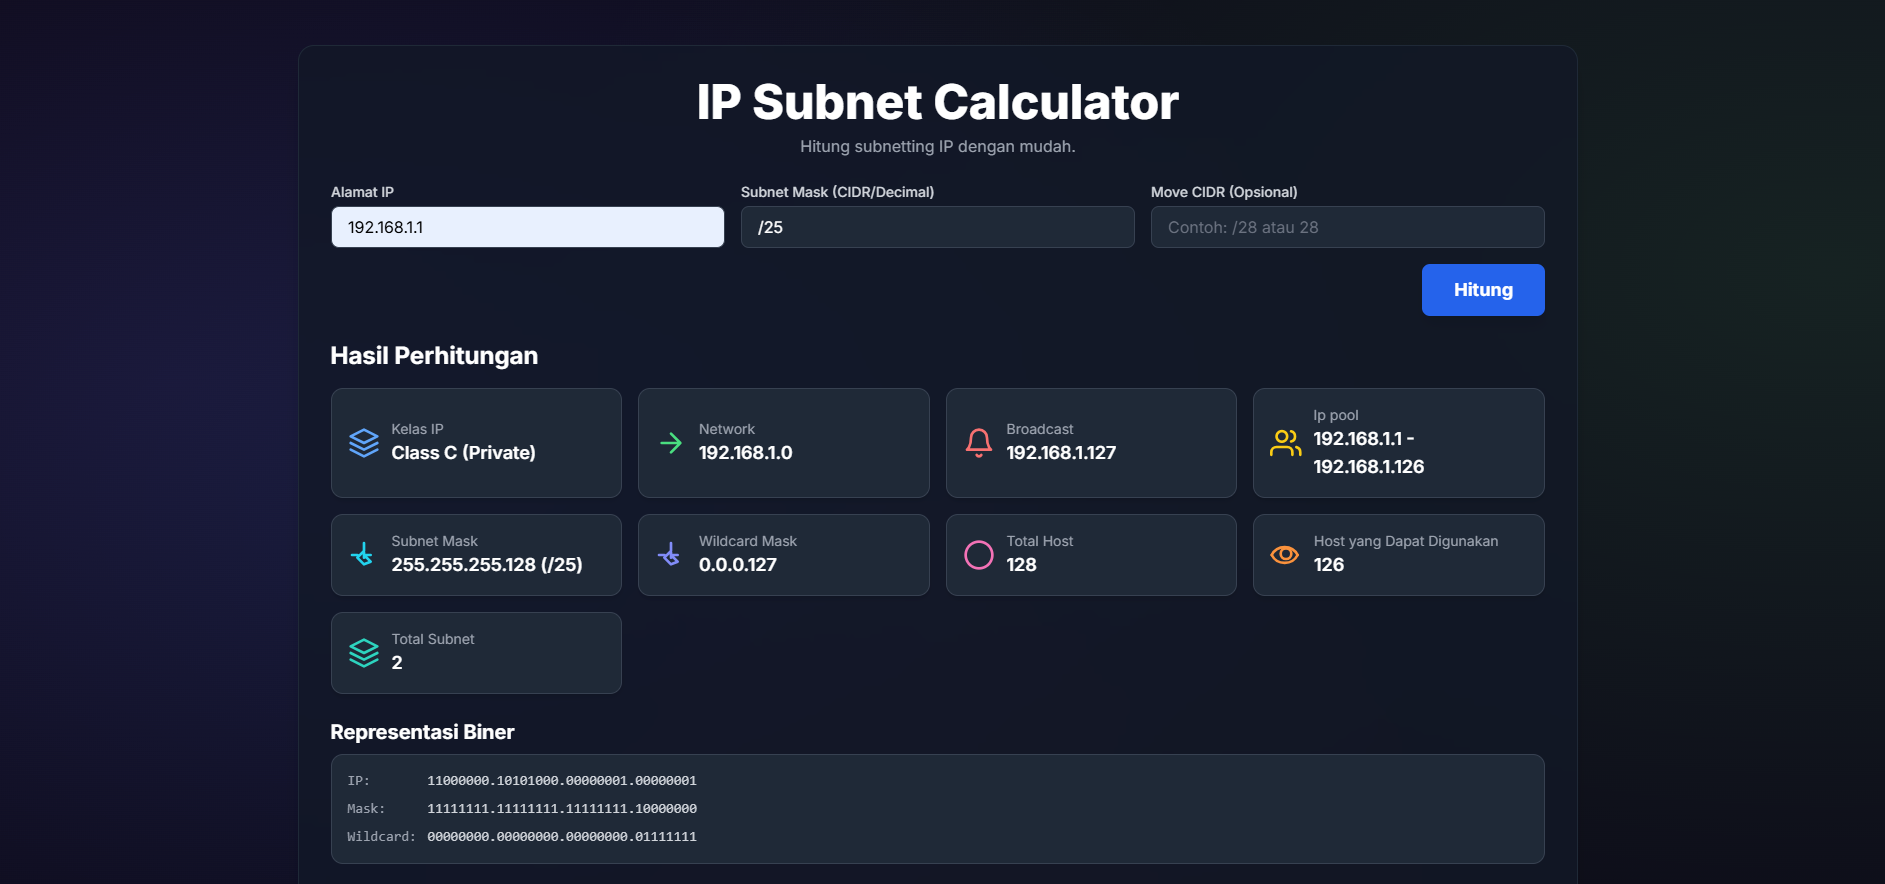
Task: Select the pool end address 192.168.1.126
Action: 1369,467
